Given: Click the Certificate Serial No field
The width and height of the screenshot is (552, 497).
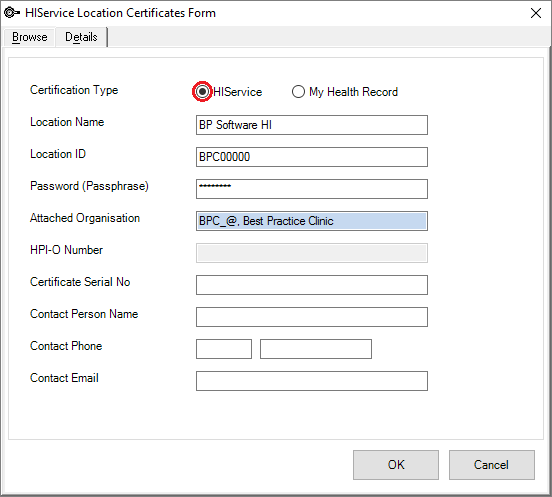Looking at the screenshot, I should tap(312, 285).
